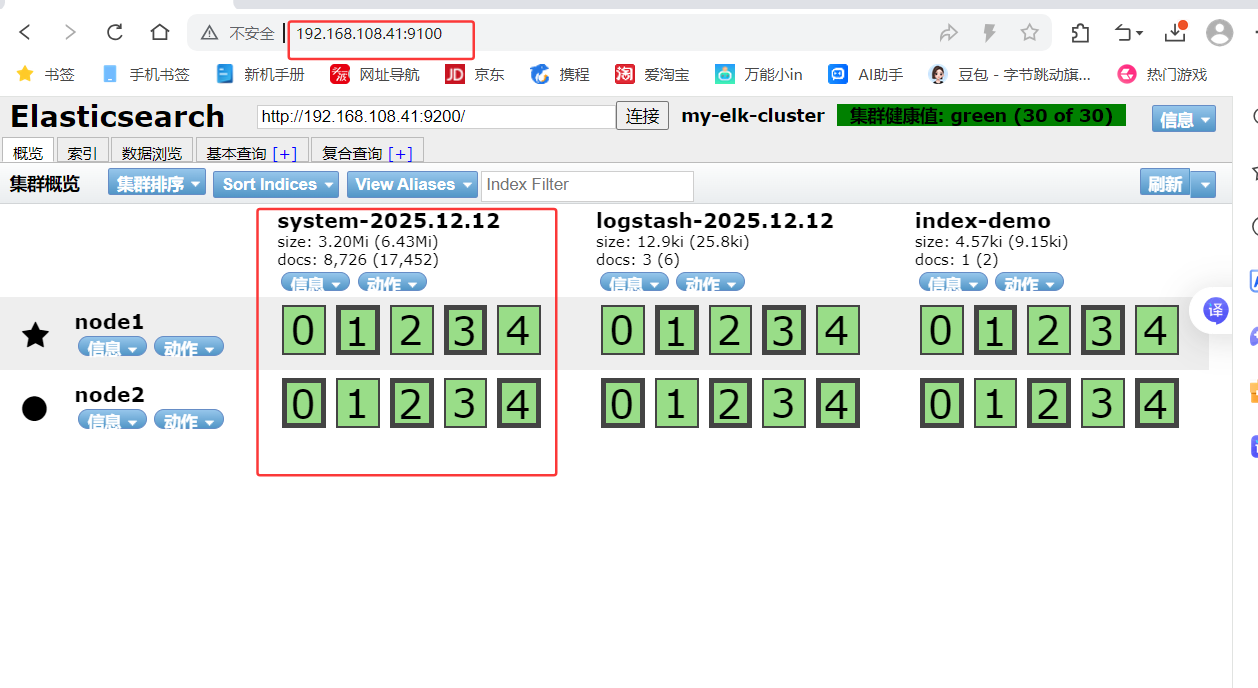The image size is (1258, 688).
Task: Open the node1 动作 dropdown
Action: (189, 348)
